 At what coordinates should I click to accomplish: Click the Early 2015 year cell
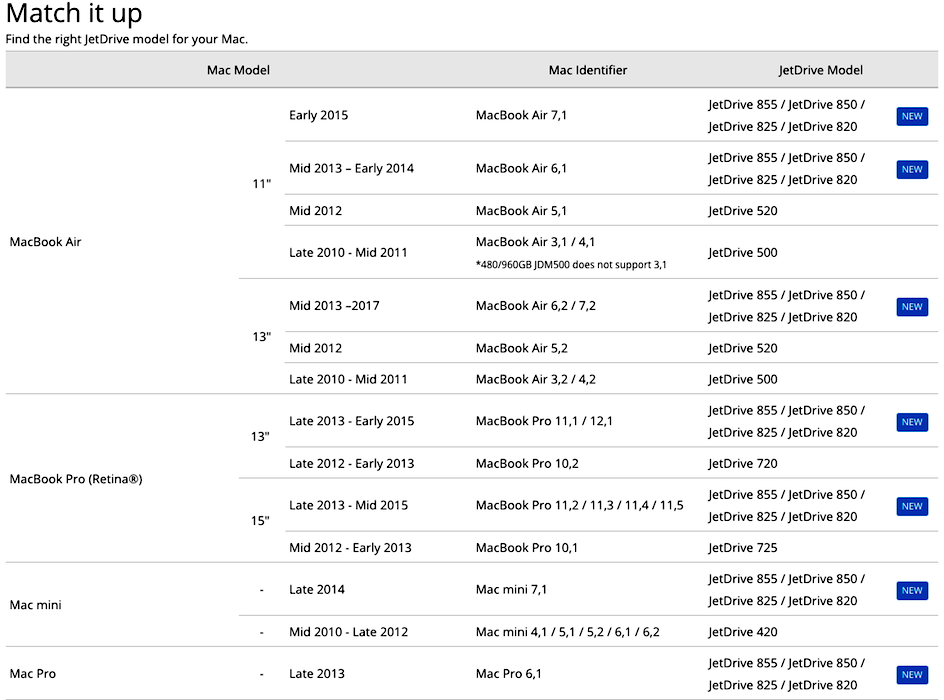318,115
